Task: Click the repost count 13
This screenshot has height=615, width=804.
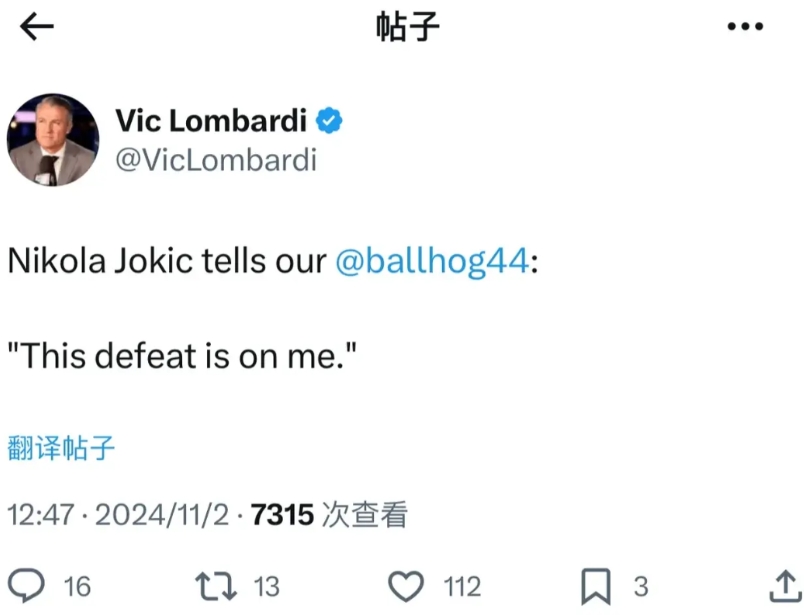Action: 266,586
